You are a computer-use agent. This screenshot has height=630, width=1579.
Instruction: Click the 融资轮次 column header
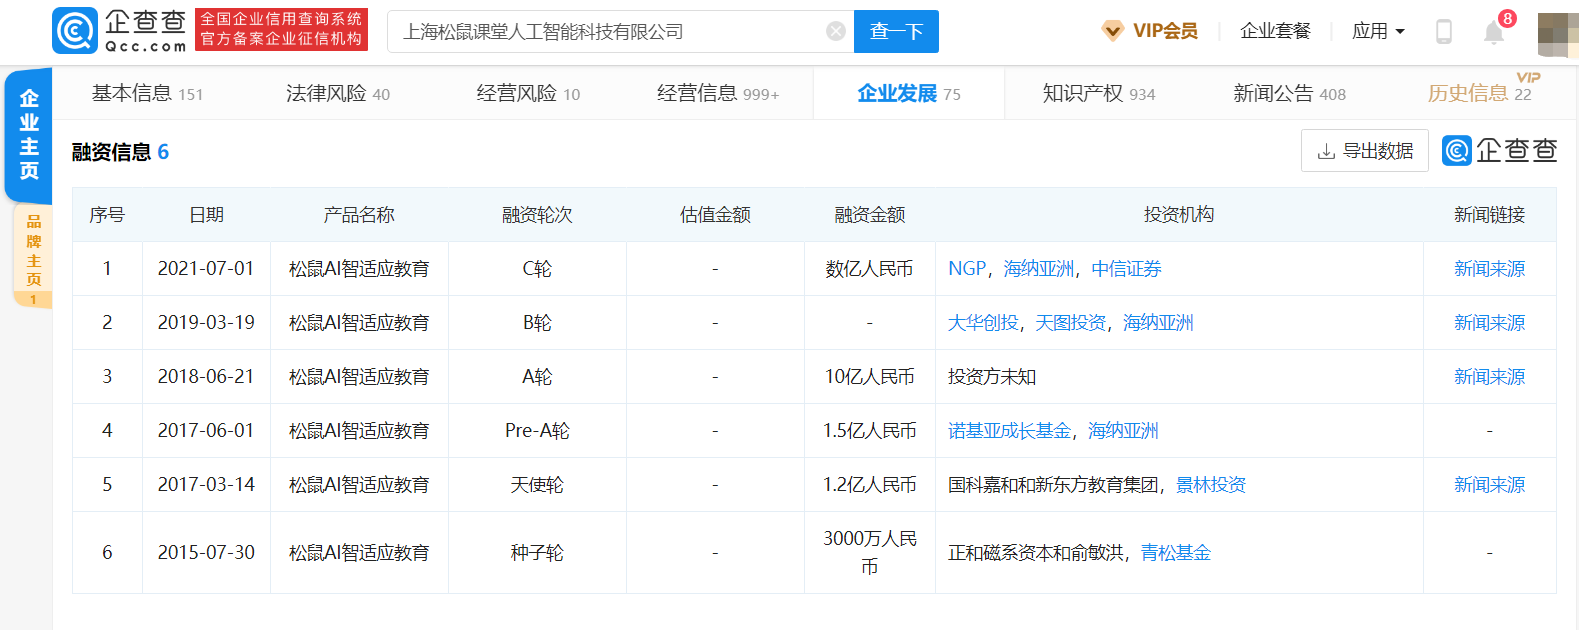pos(537,215)
